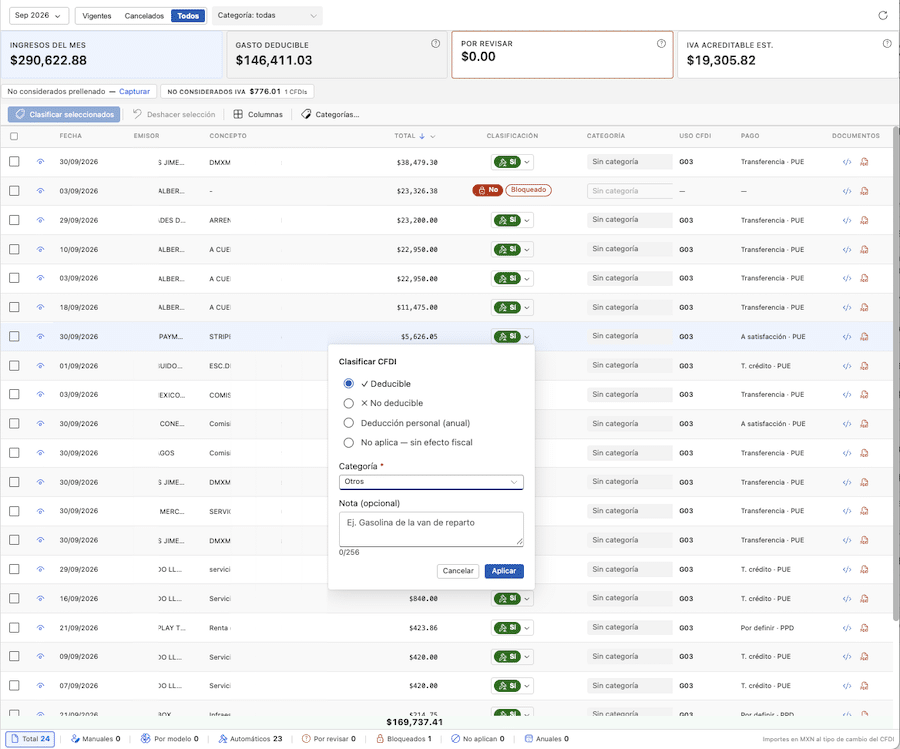Preview the 29/09/2026 $23,200.00 CFDI eye icon
Screen dimensions: 900x749
tap(40, 220)
